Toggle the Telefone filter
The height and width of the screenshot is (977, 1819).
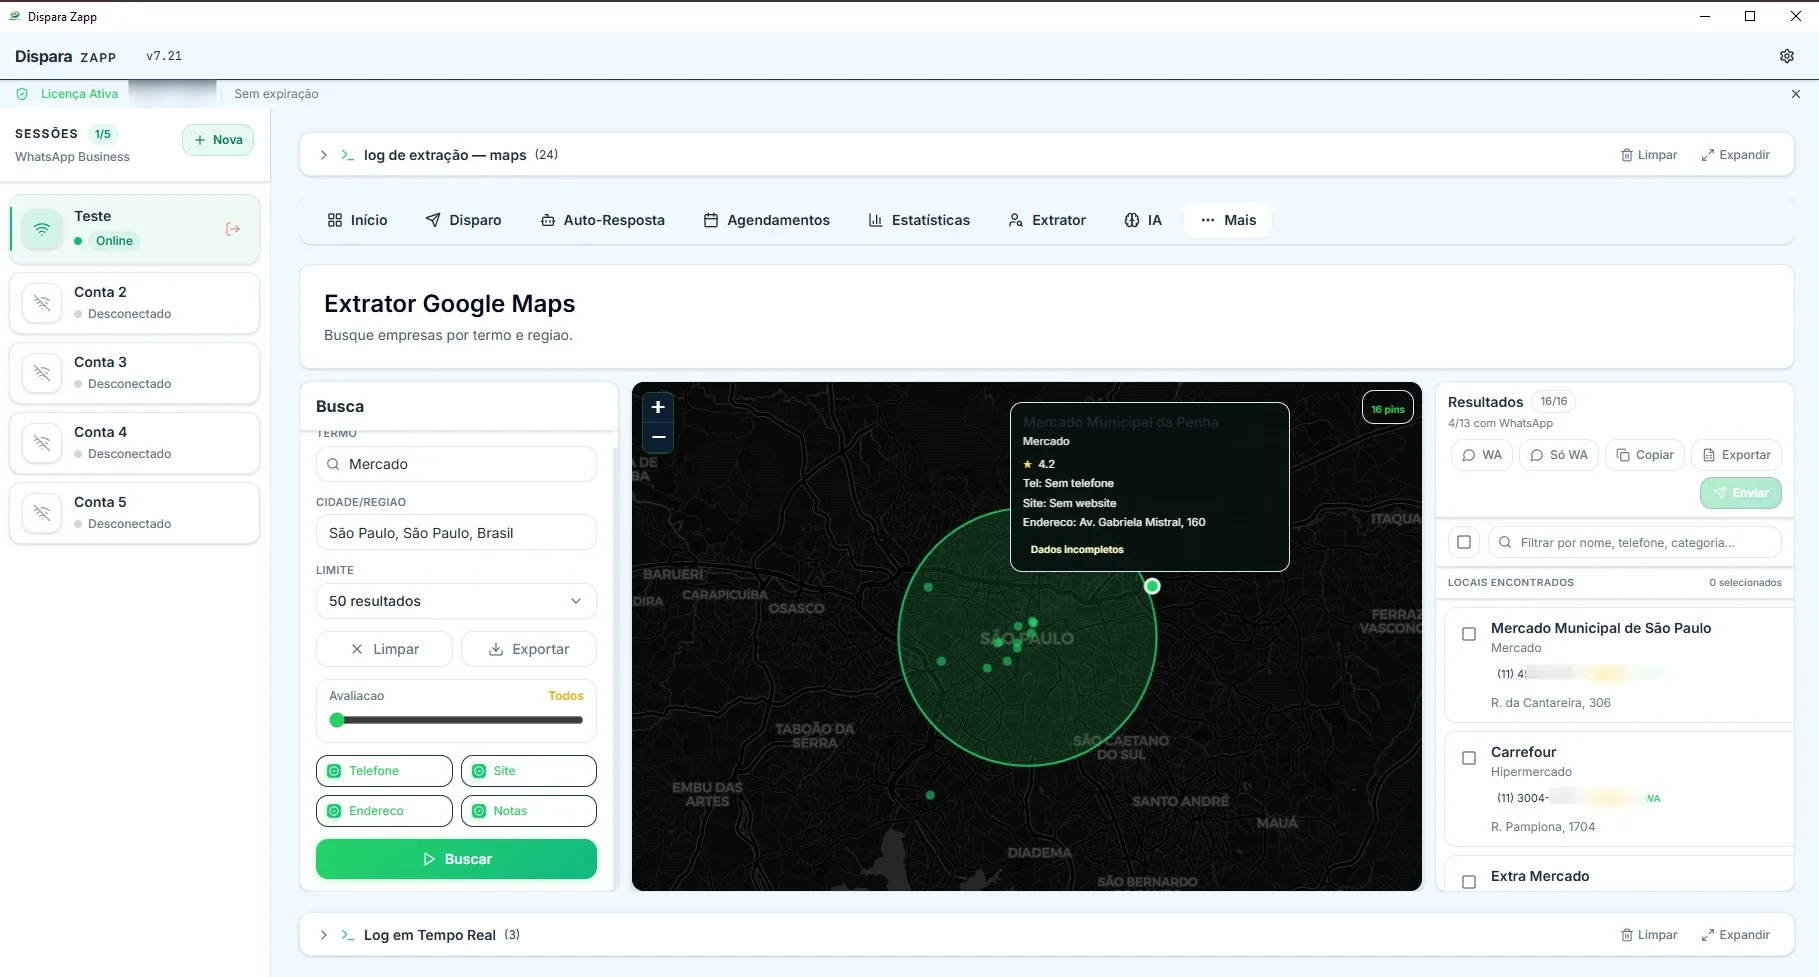click(x=384, y=771)
